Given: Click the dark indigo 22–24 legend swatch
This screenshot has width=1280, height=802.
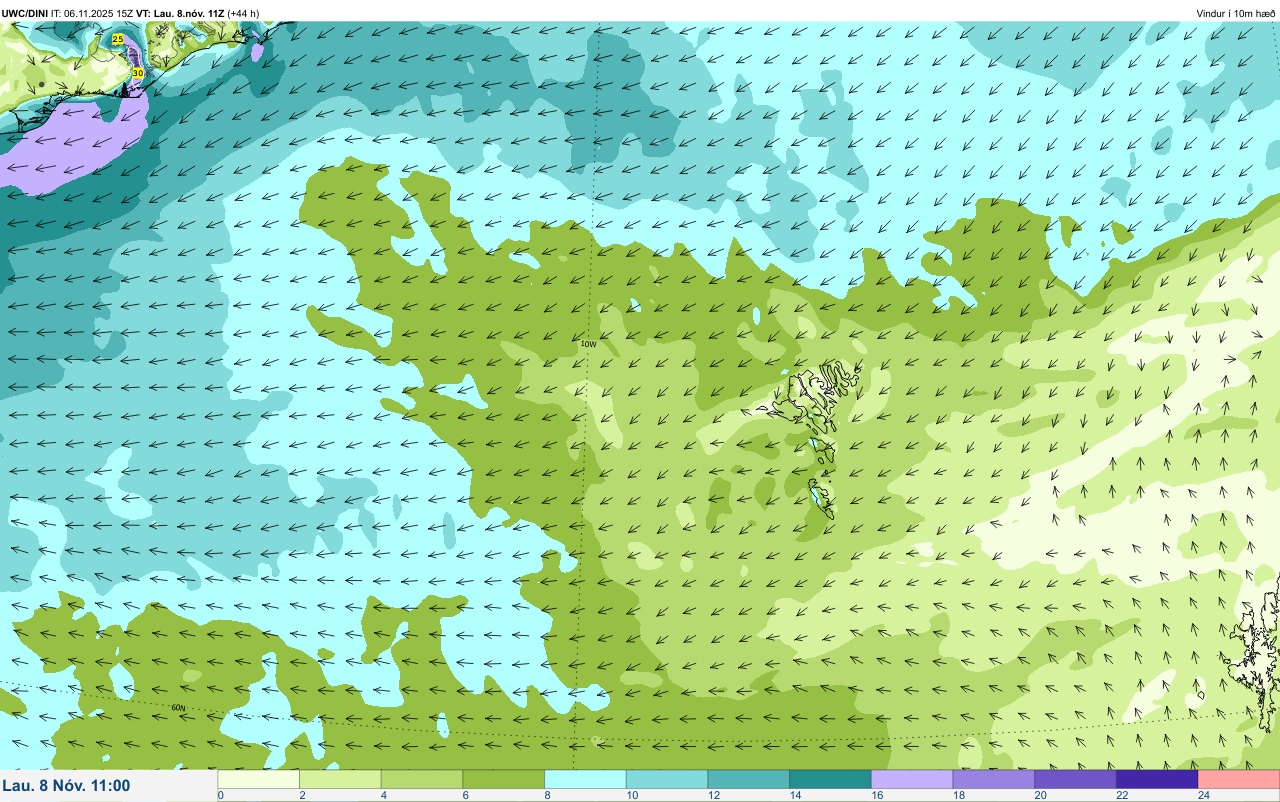Looking at the screenshot, I should tap(1157, 779).
